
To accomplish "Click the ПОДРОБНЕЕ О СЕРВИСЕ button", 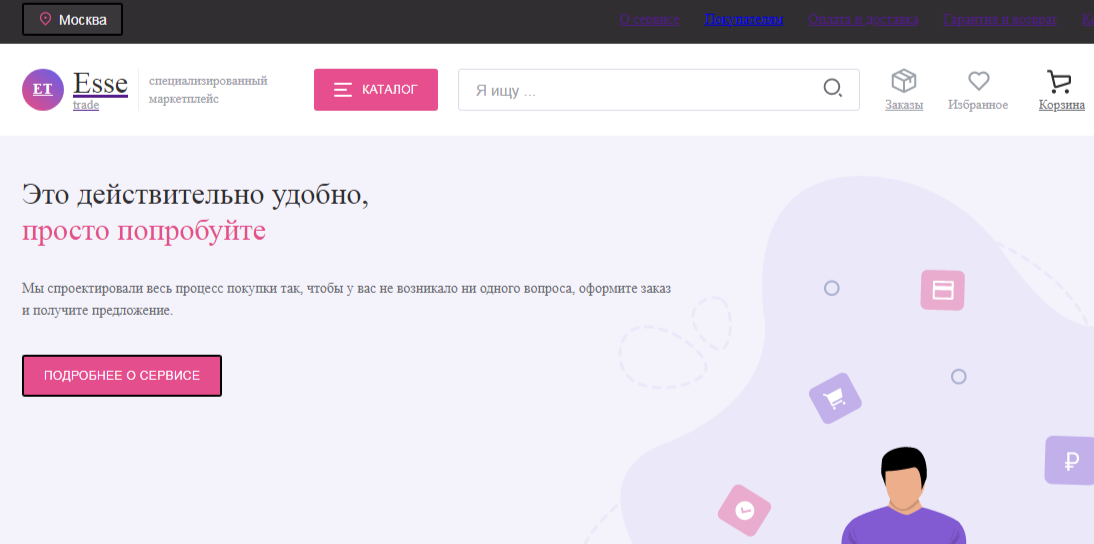I will coord(122,376).
